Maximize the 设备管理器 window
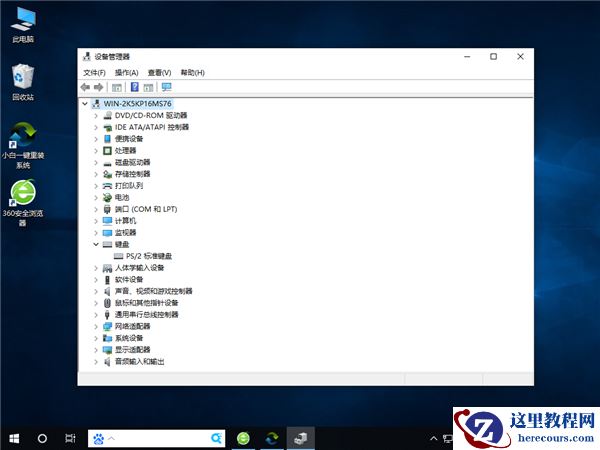Screen dimensions: 600x450 click(494, 57)
